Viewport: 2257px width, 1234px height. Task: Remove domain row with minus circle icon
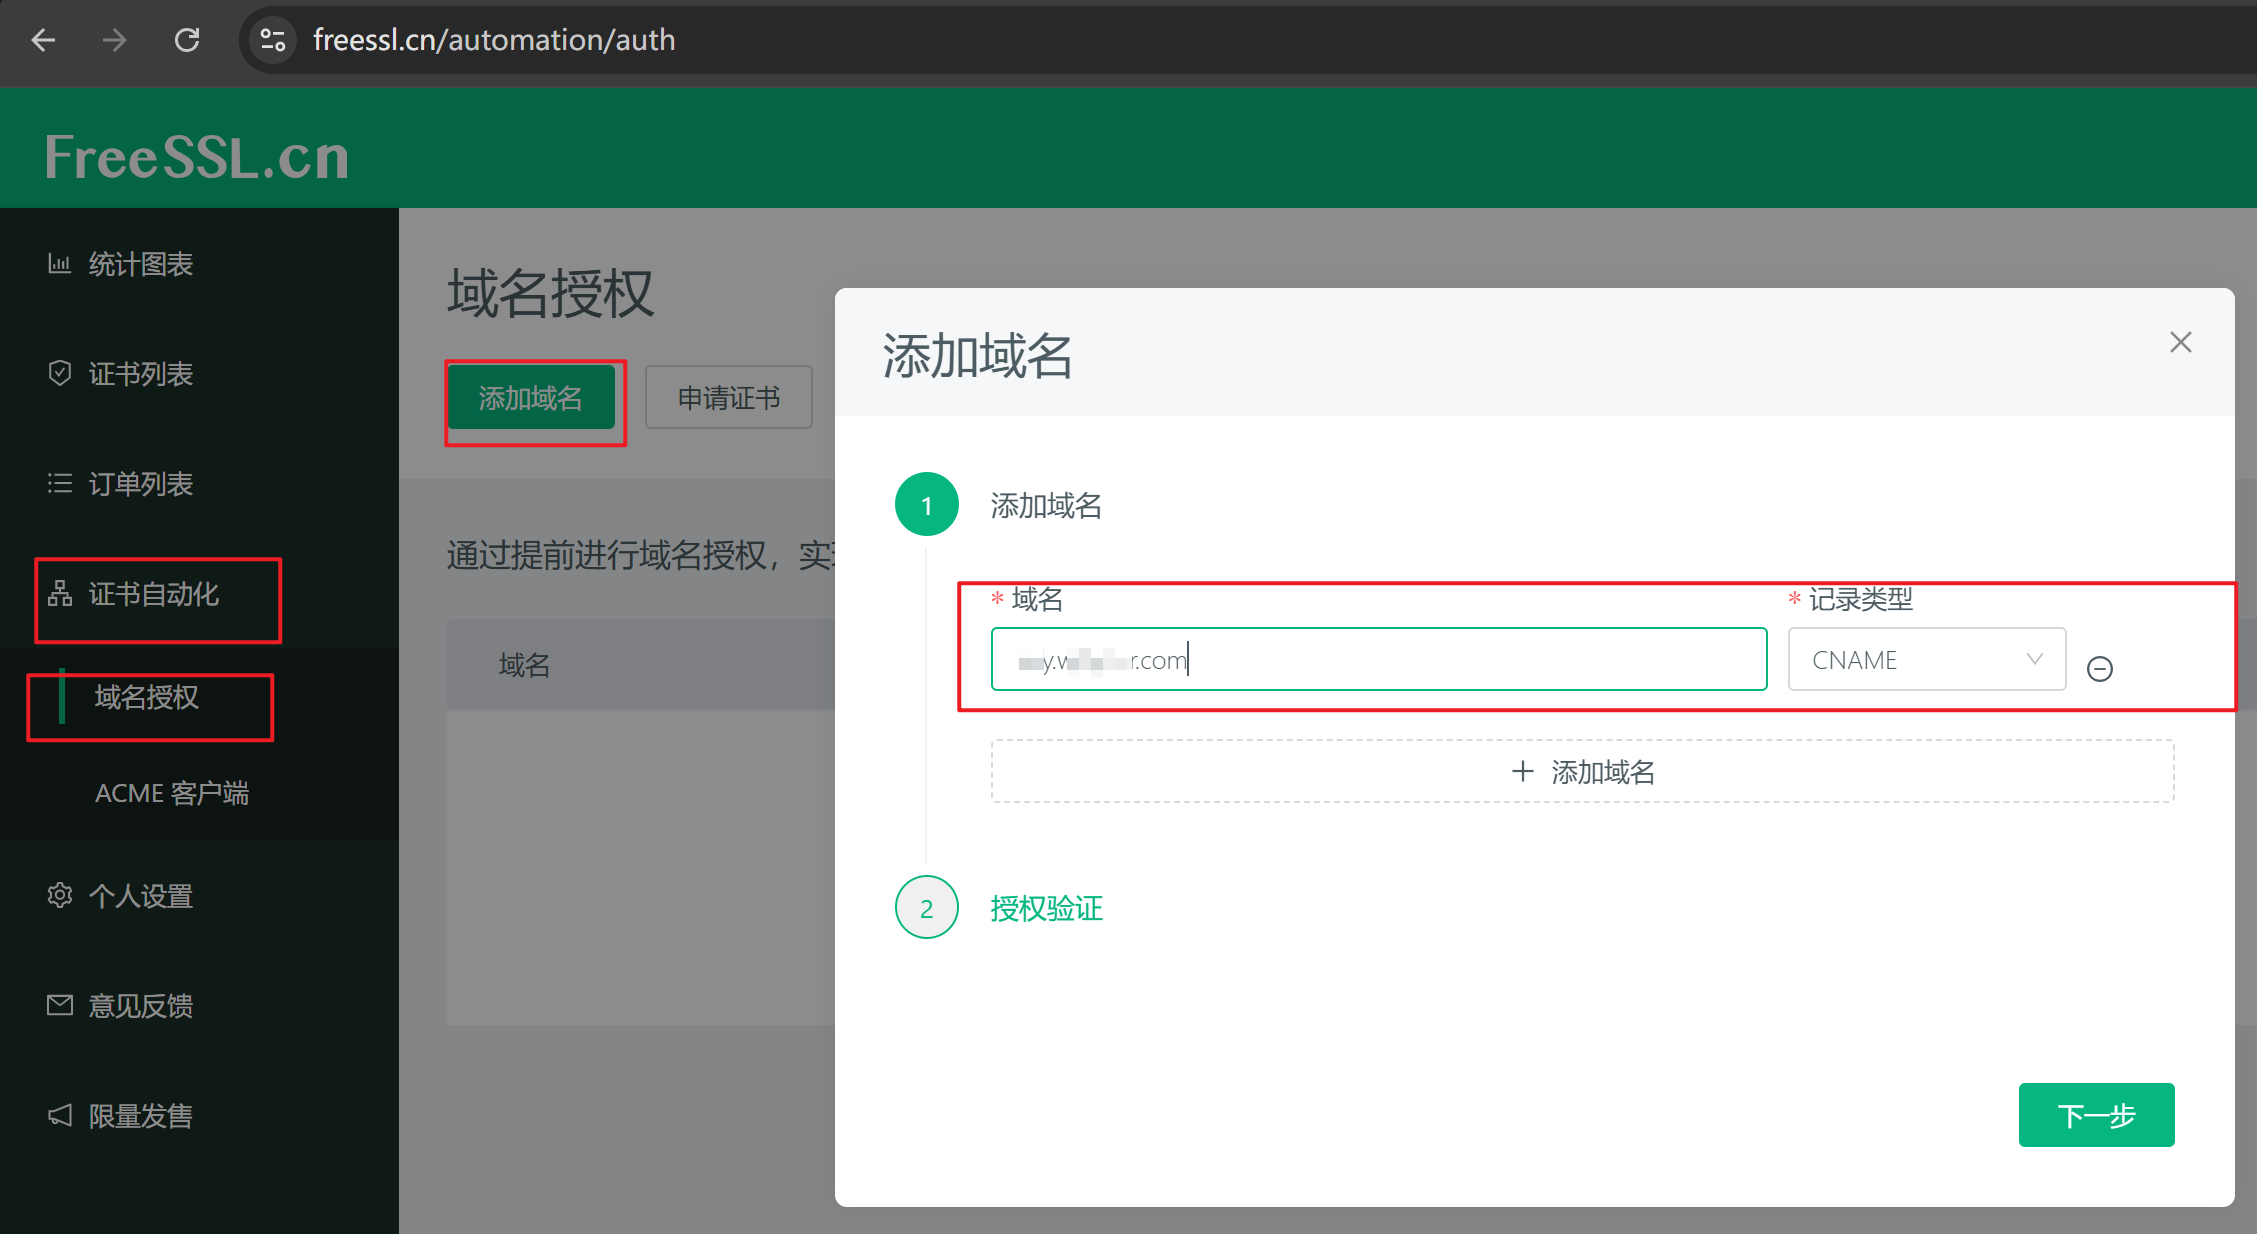[x=2099, y=668]
